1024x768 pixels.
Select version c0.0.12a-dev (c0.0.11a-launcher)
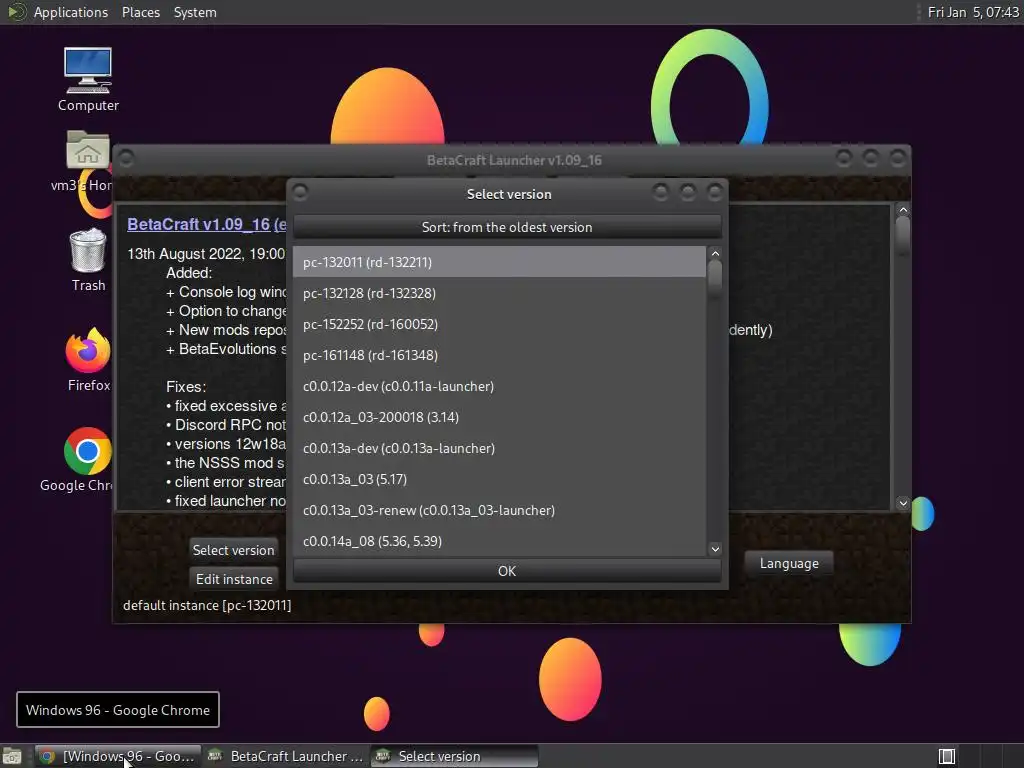499,386
